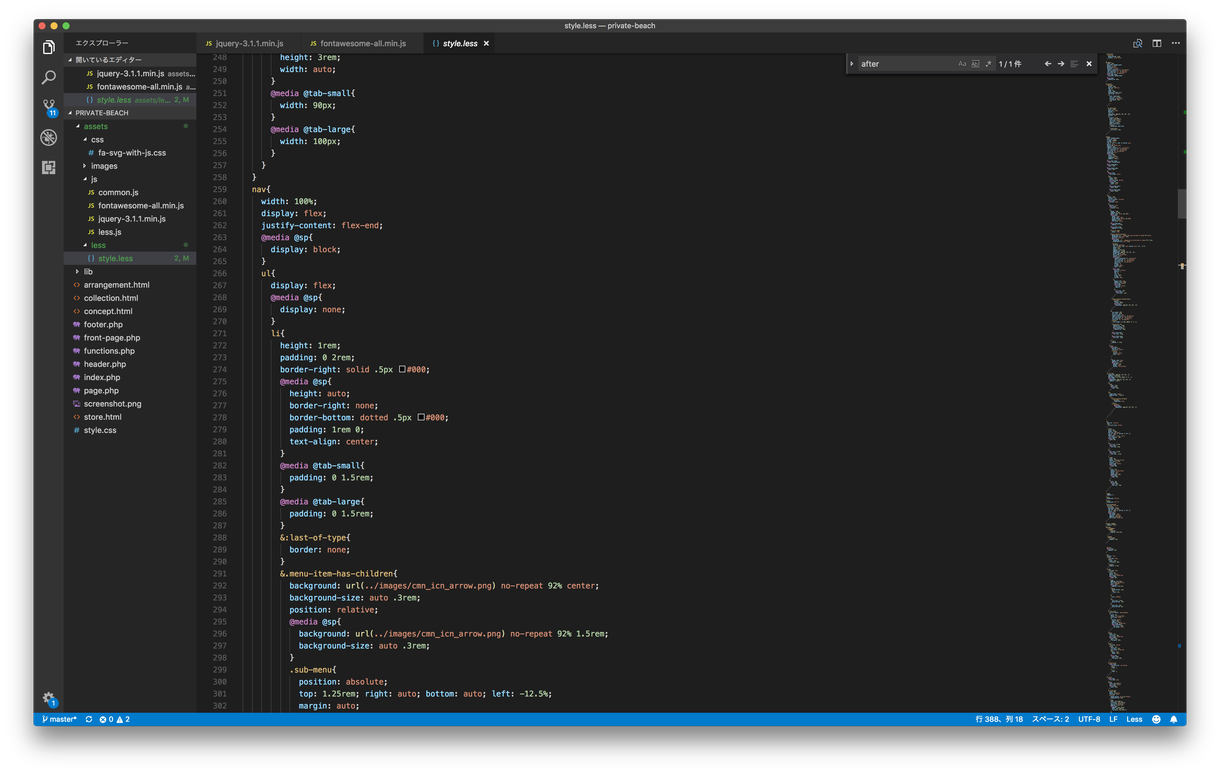Screen dimensions: 1220x774
Task: Click the synchronize changes icon in status bar
Action: coord(89,719)
